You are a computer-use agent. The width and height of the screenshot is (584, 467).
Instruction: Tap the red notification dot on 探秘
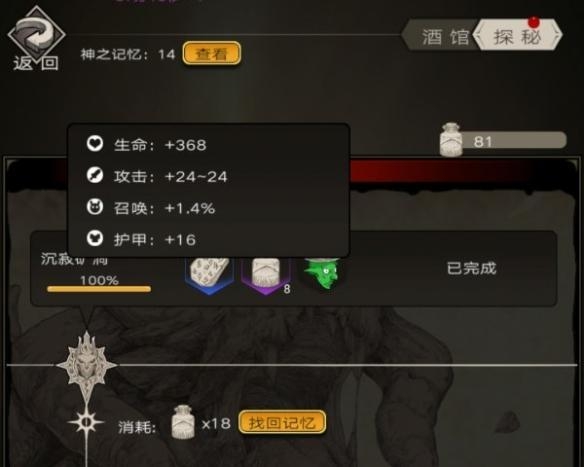(x=534, y=22)
